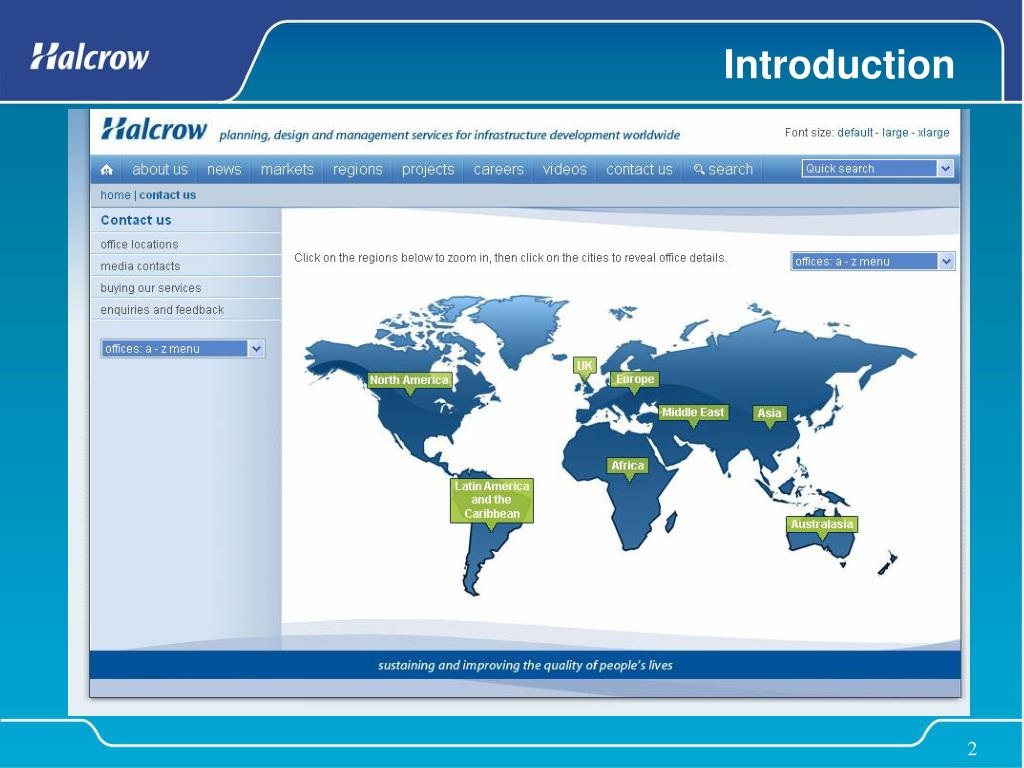Open the careers page
Image resolution: width=1024 pixels, height=768 pixels.
pyautogui.click(x=499, y=169)
